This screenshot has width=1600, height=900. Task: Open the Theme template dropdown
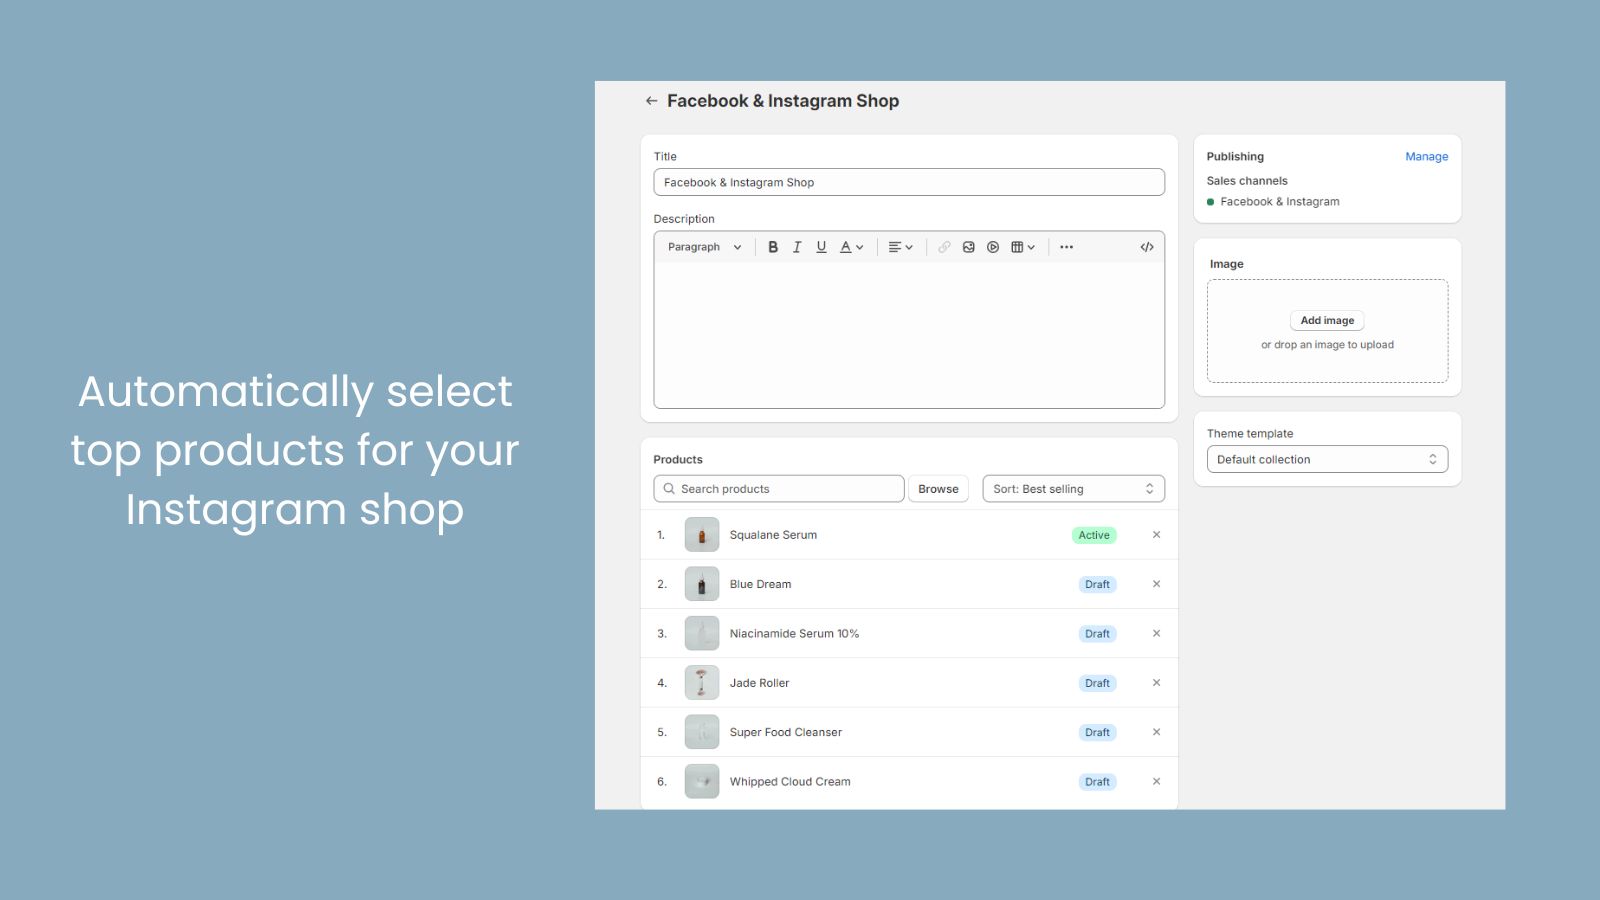coord(1327,459)
